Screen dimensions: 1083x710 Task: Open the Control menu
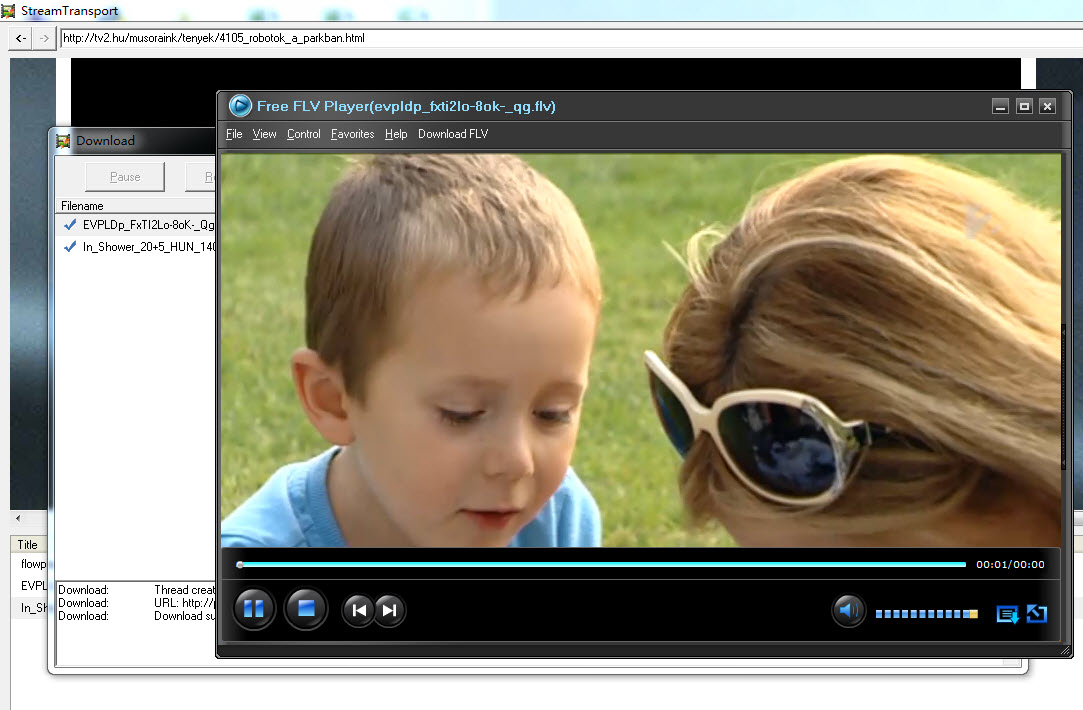(304, 134)
